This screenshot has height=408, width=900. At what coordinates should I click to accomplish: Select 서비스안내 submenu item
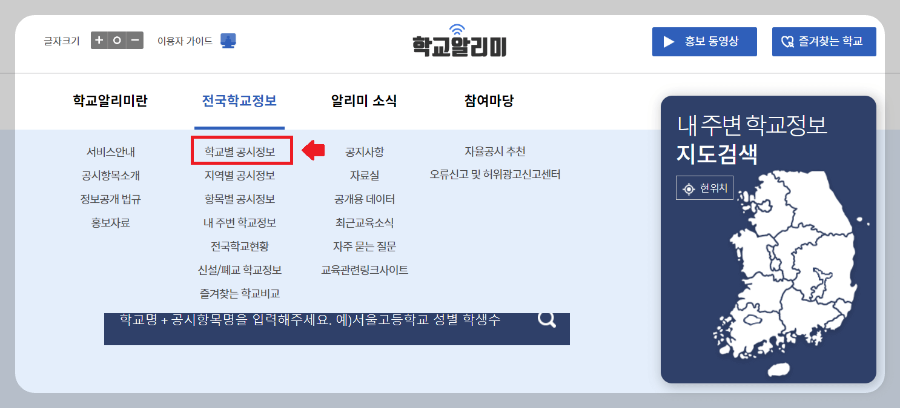tap(111, 152)
